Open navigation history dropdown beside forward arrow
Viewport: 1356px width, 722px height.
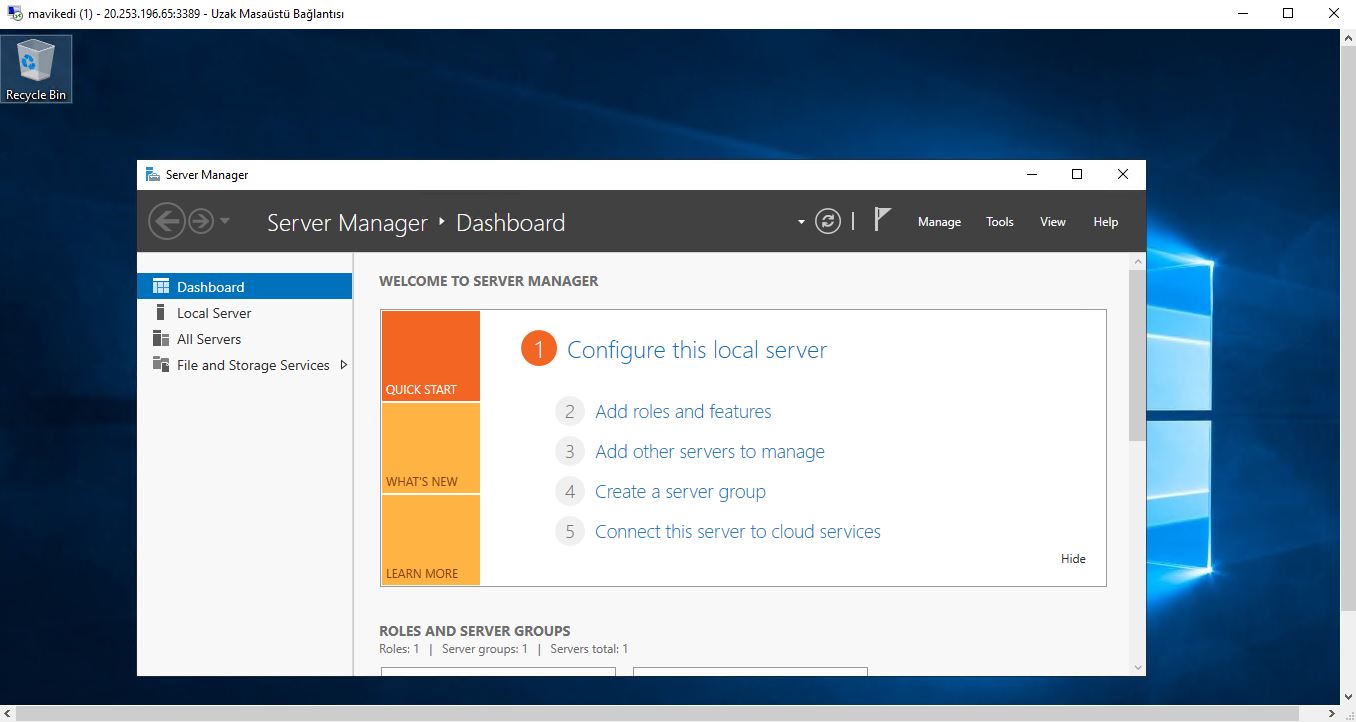[225, 221]
